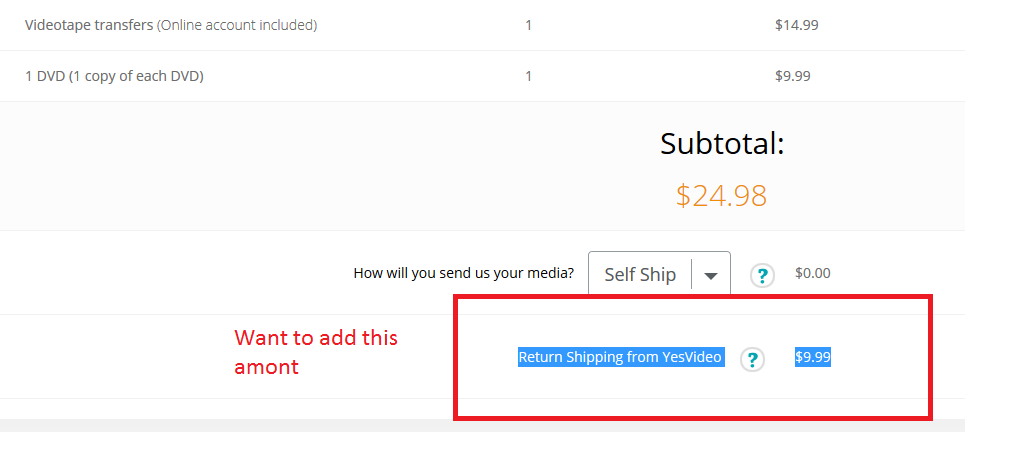Click the $14.99 videotape price
Image resolution: width=1021 pixels, height=460 pixels.
coord(796,25)
